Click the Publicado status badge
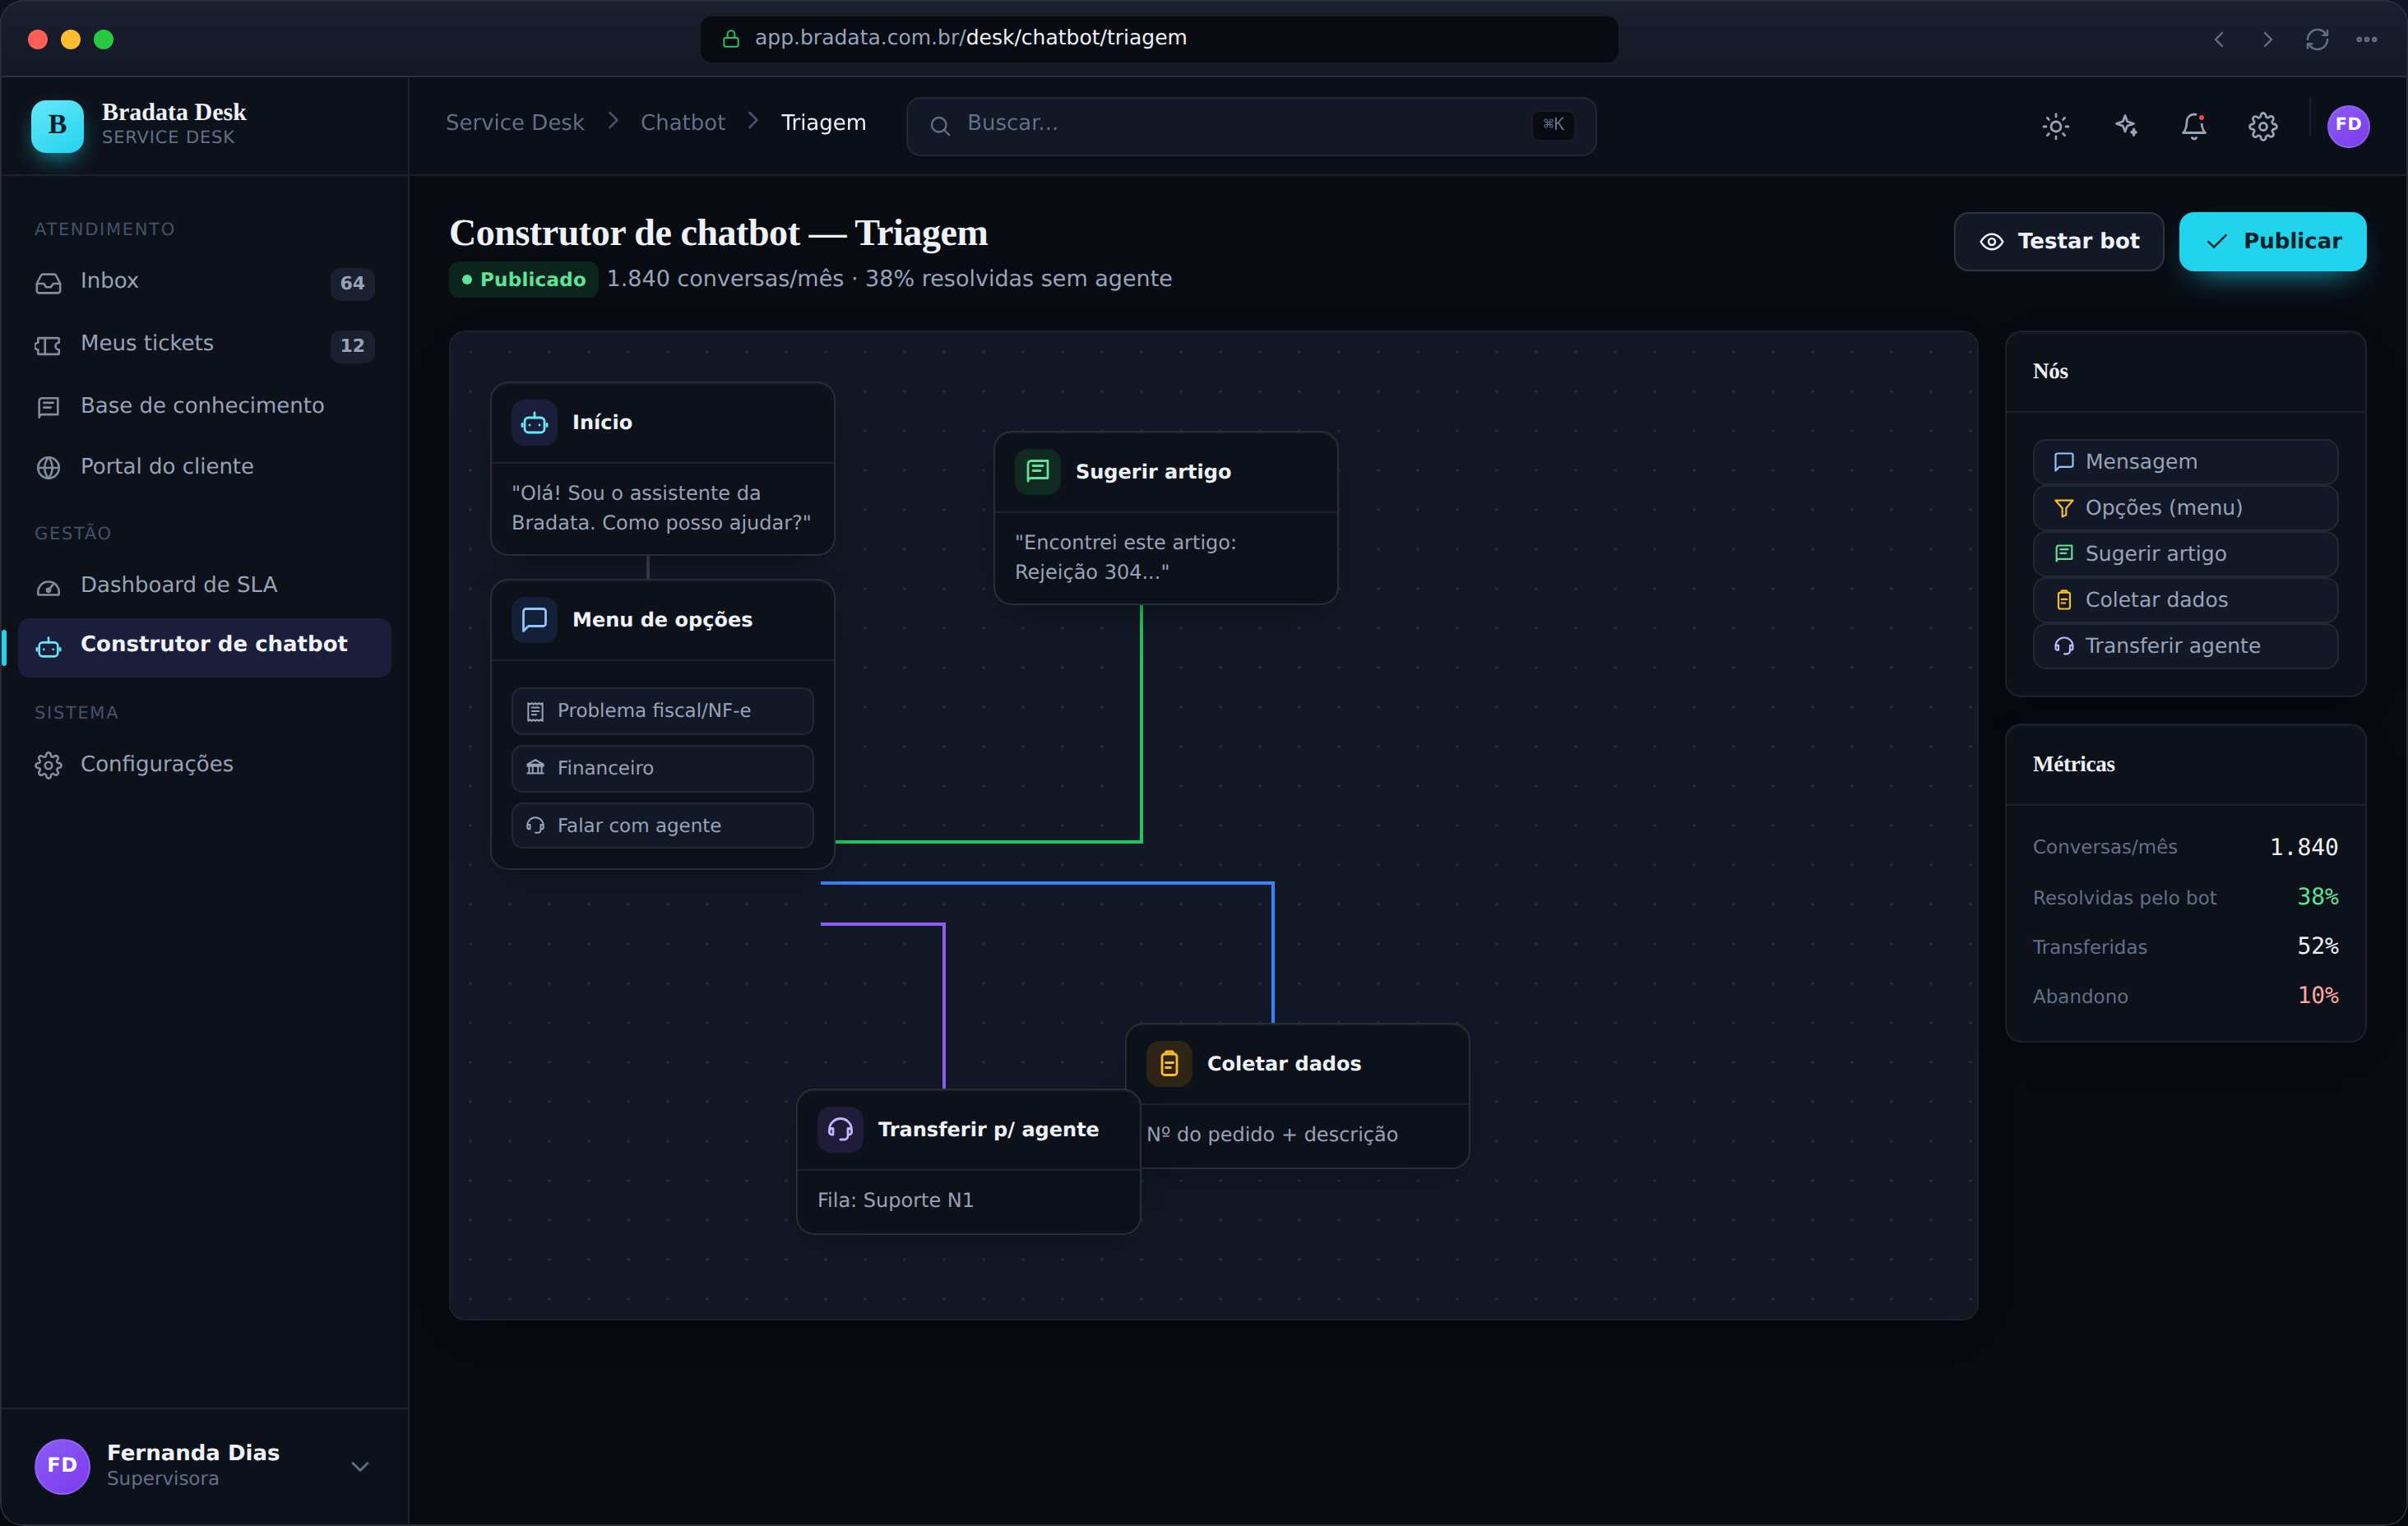2408x1526 pixels. click(x=523, y=280)
